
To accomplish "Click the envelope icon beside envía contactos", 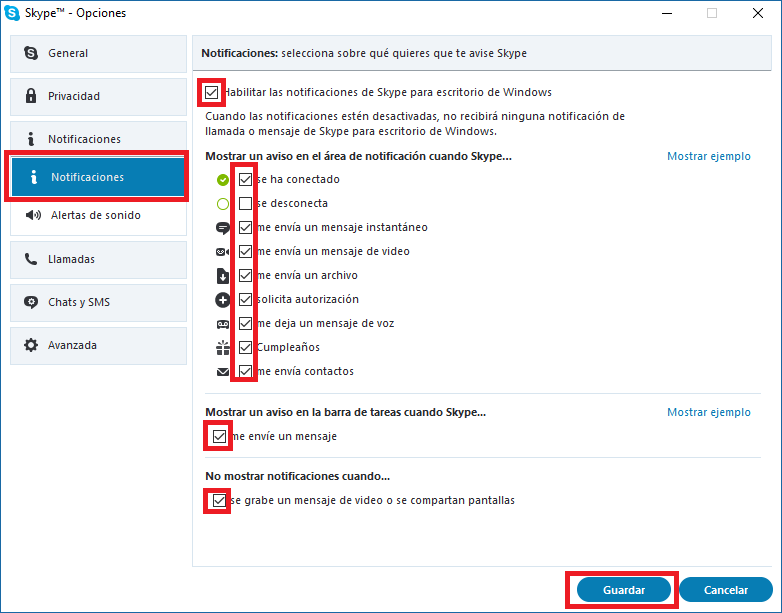I will pyautogui.click(x=223, y=372).
